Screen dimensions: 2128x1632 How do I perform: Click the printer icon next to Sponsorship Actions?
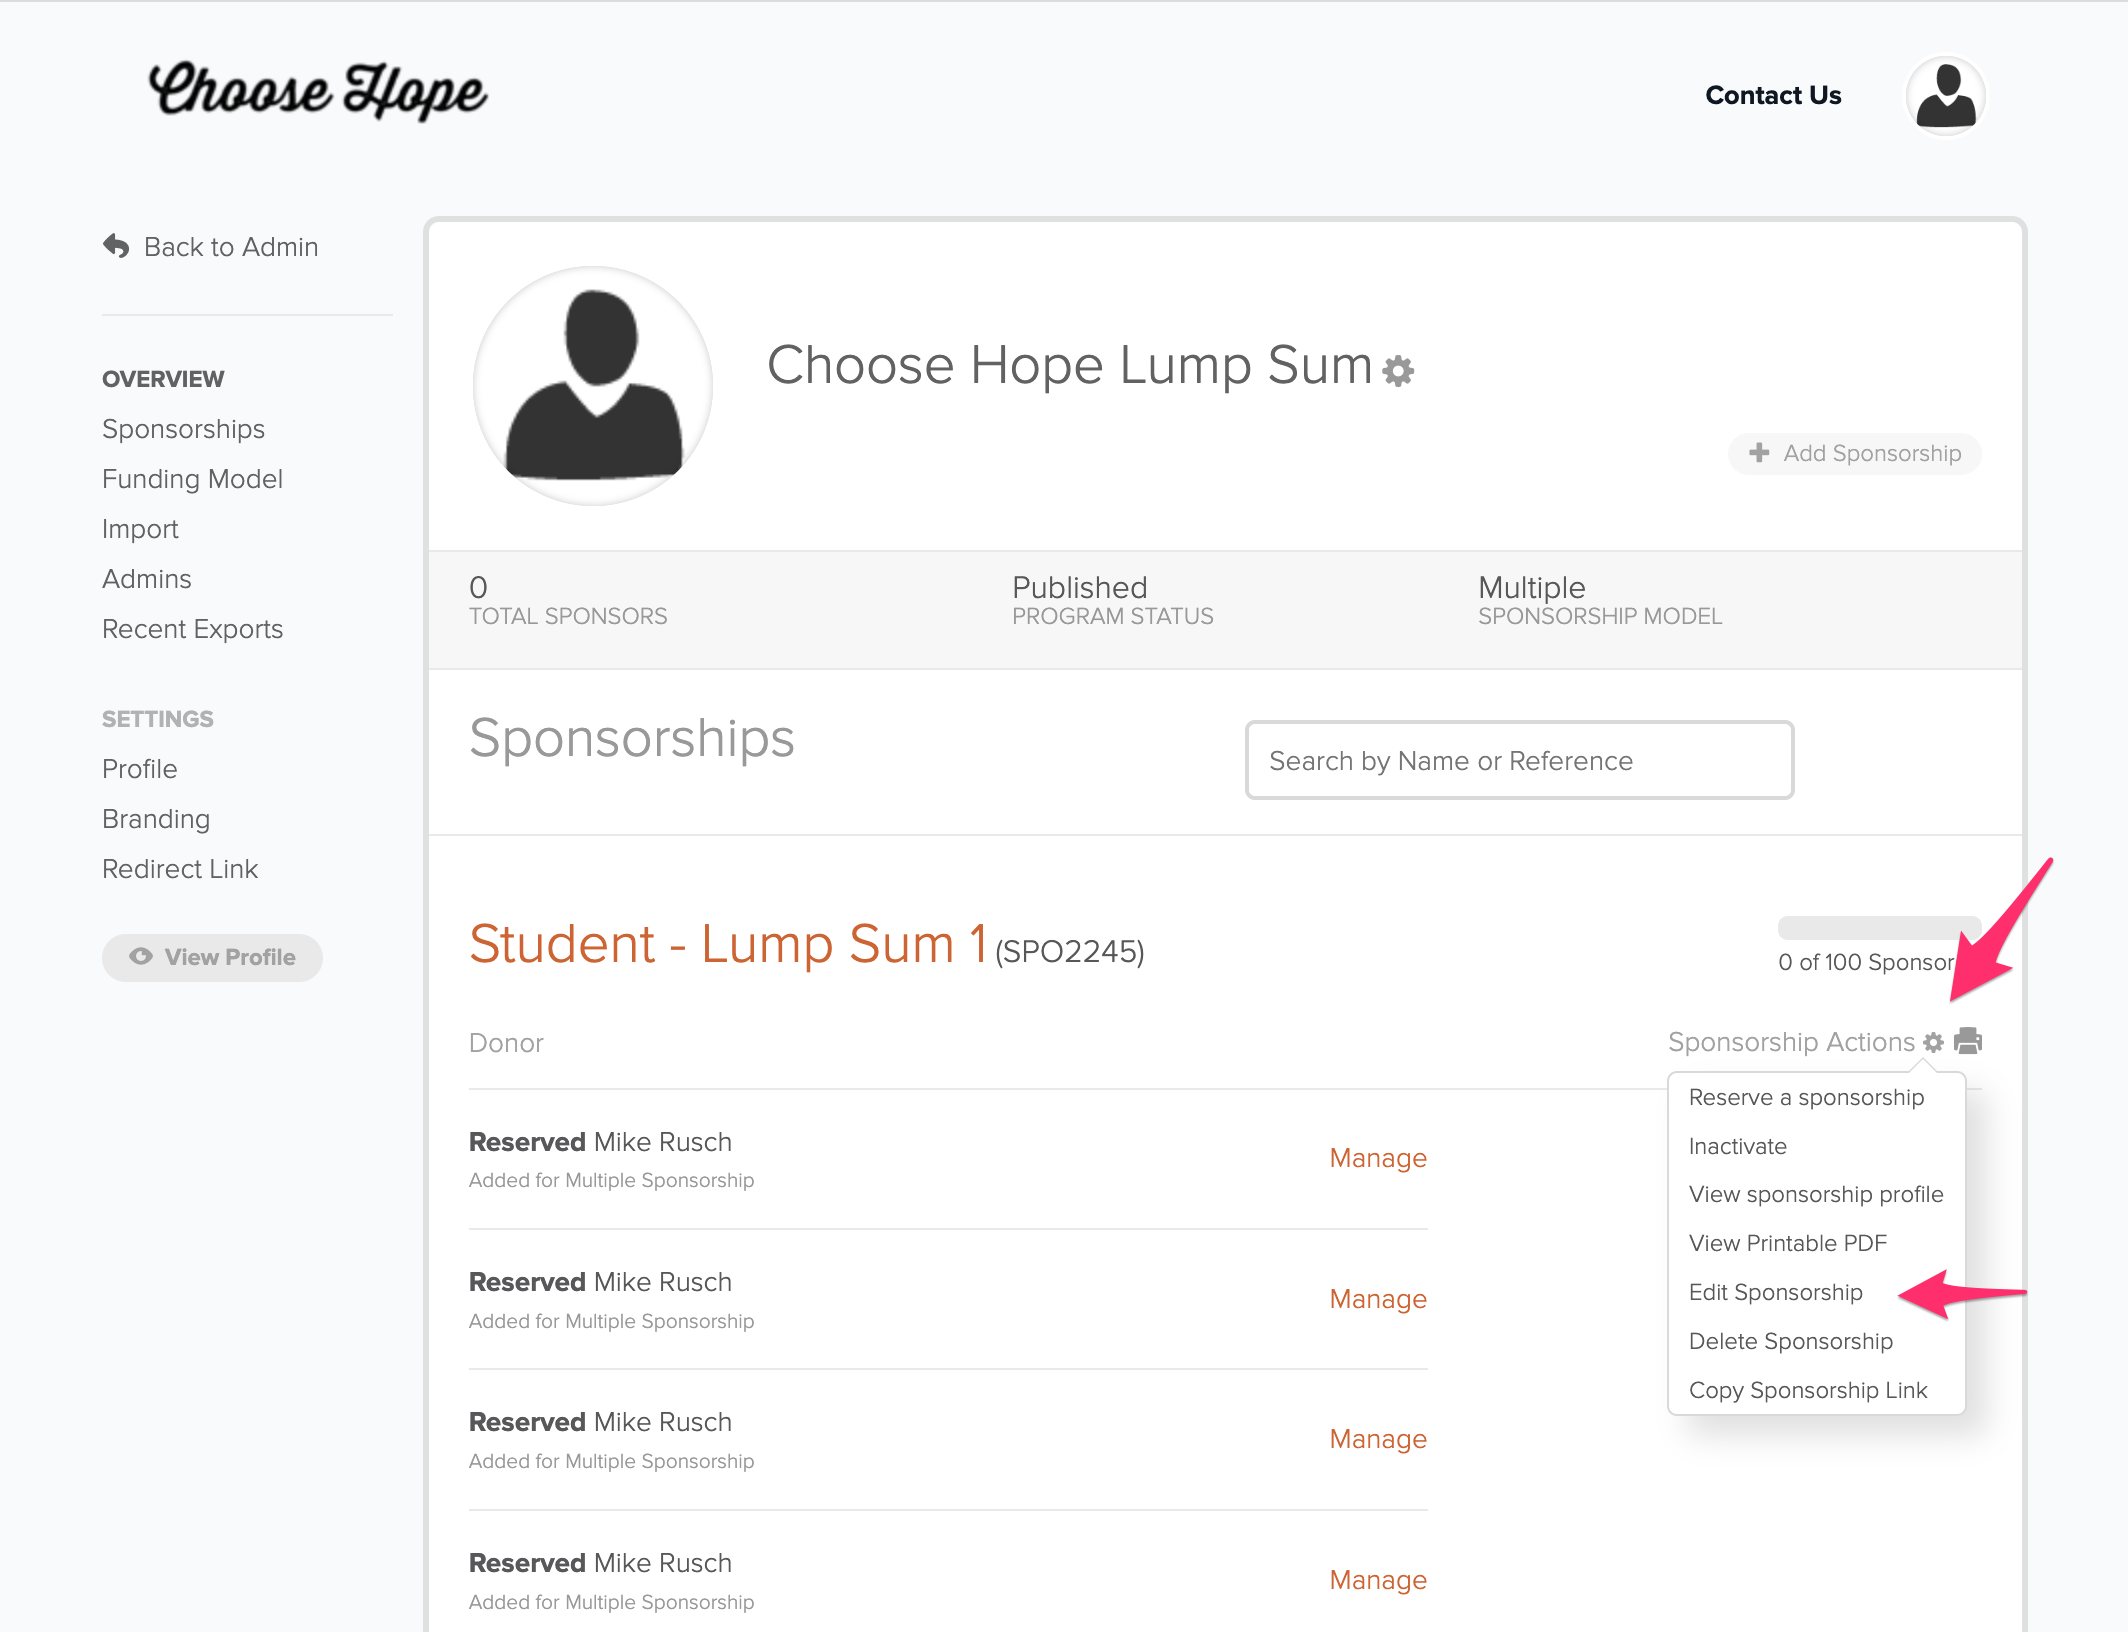[x=1968, y=1041]
